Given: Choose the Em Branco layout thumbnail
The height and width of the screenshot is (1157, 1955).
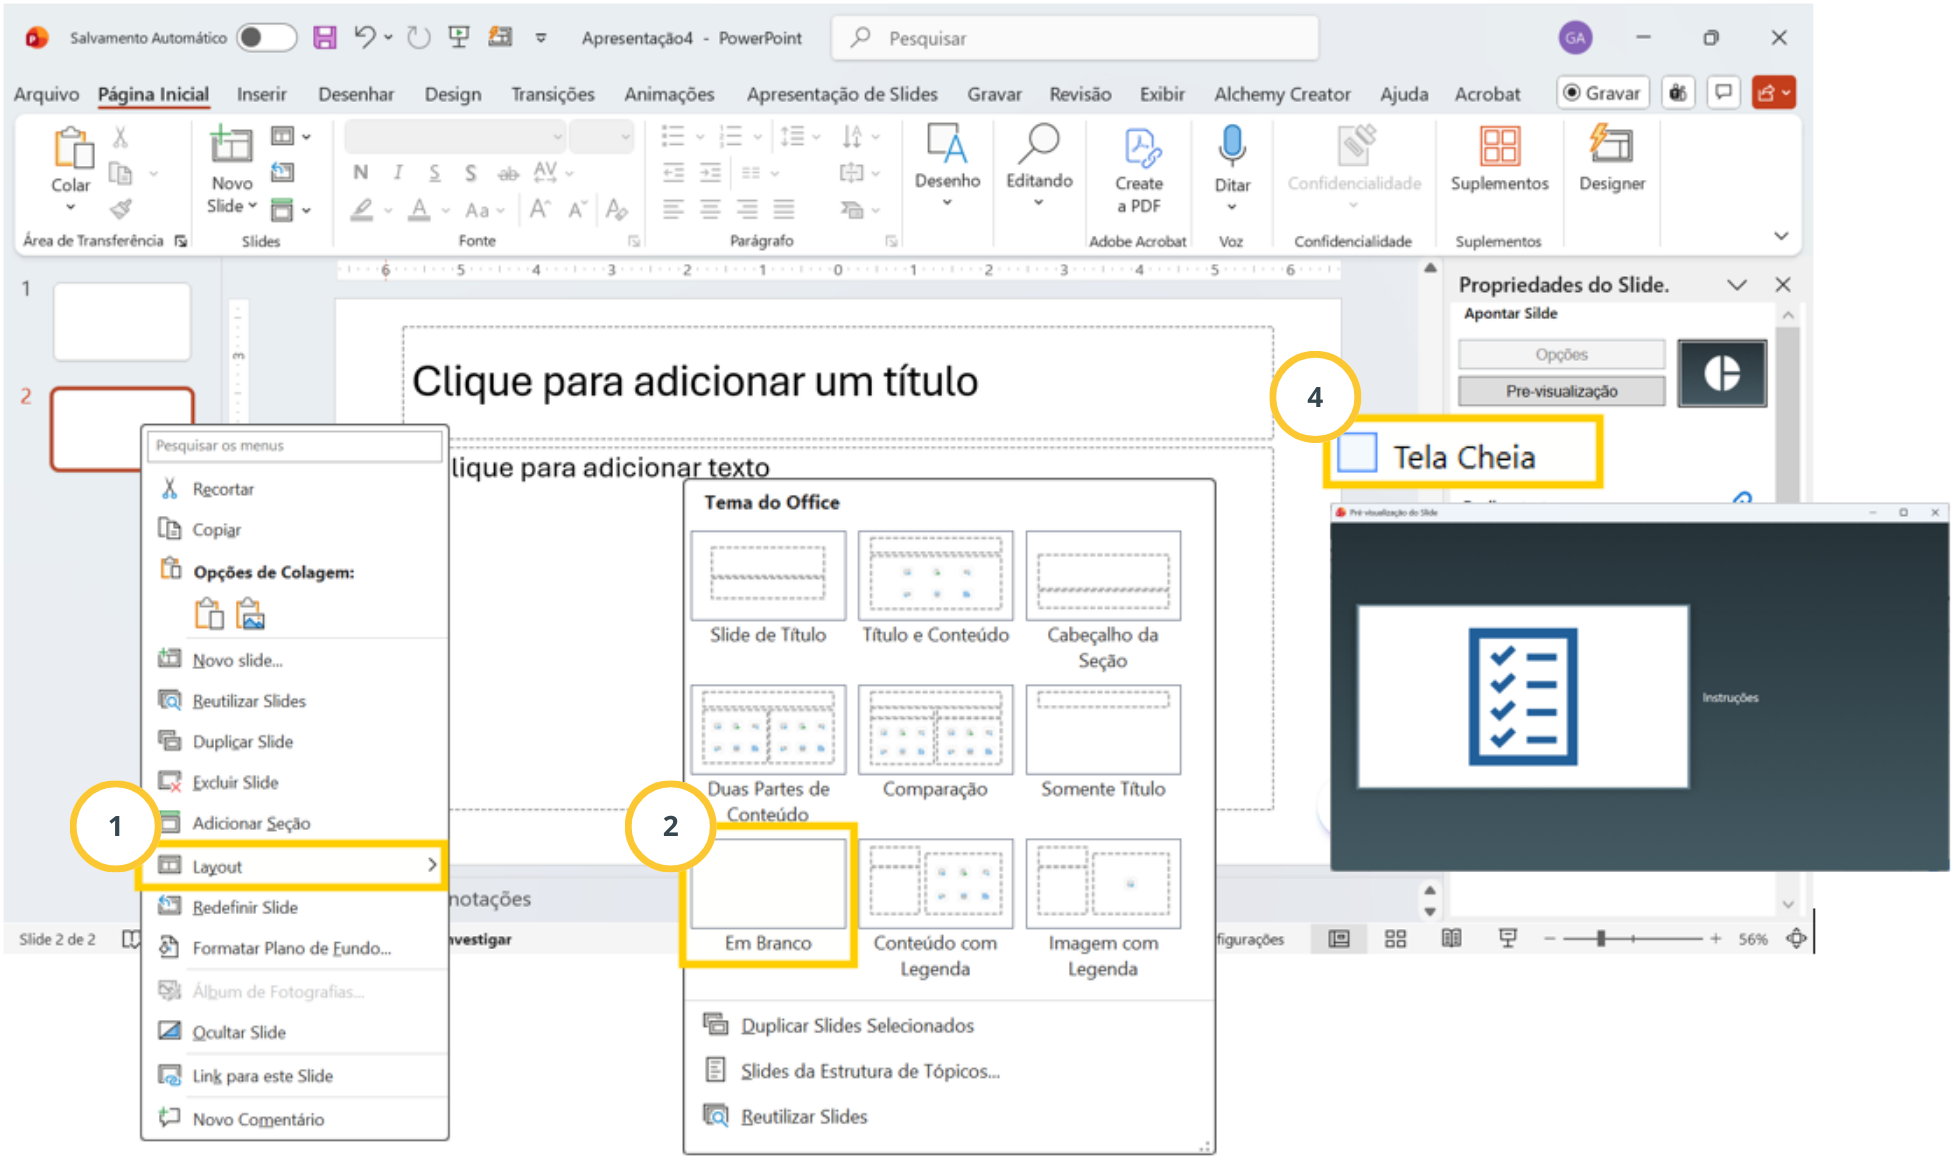Looking at the screenshot, I should click(768, 885).
